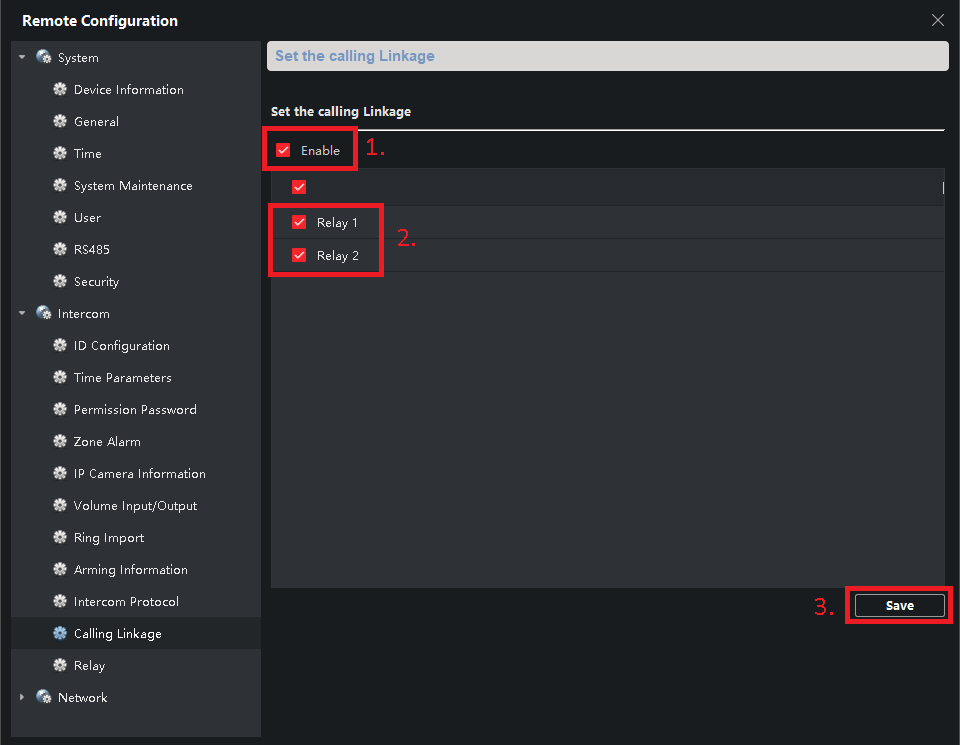Open the ID Configuration page
This screenshot has height=745, width=960.
coord(121,346)
